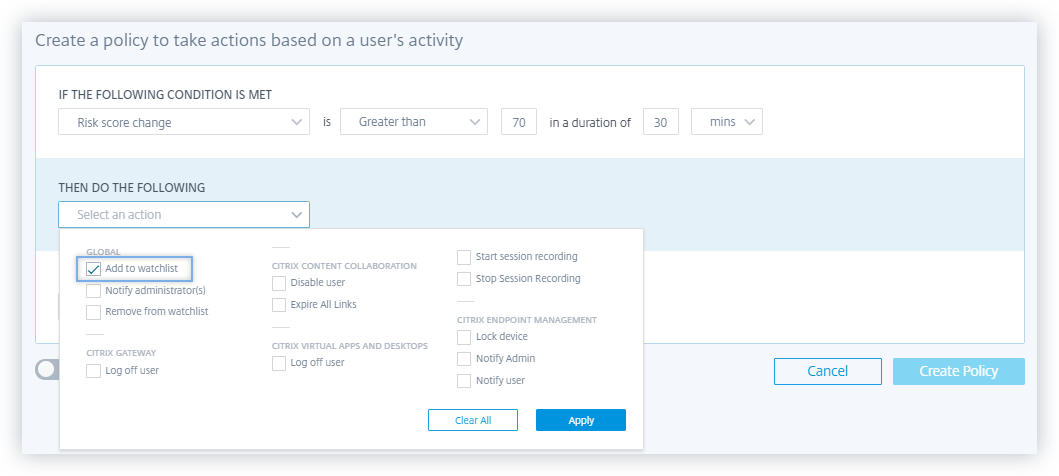Tick Stop Session Recording checkbox
This screenshot has height=476, width=1059.
click(x=464, y=279)
